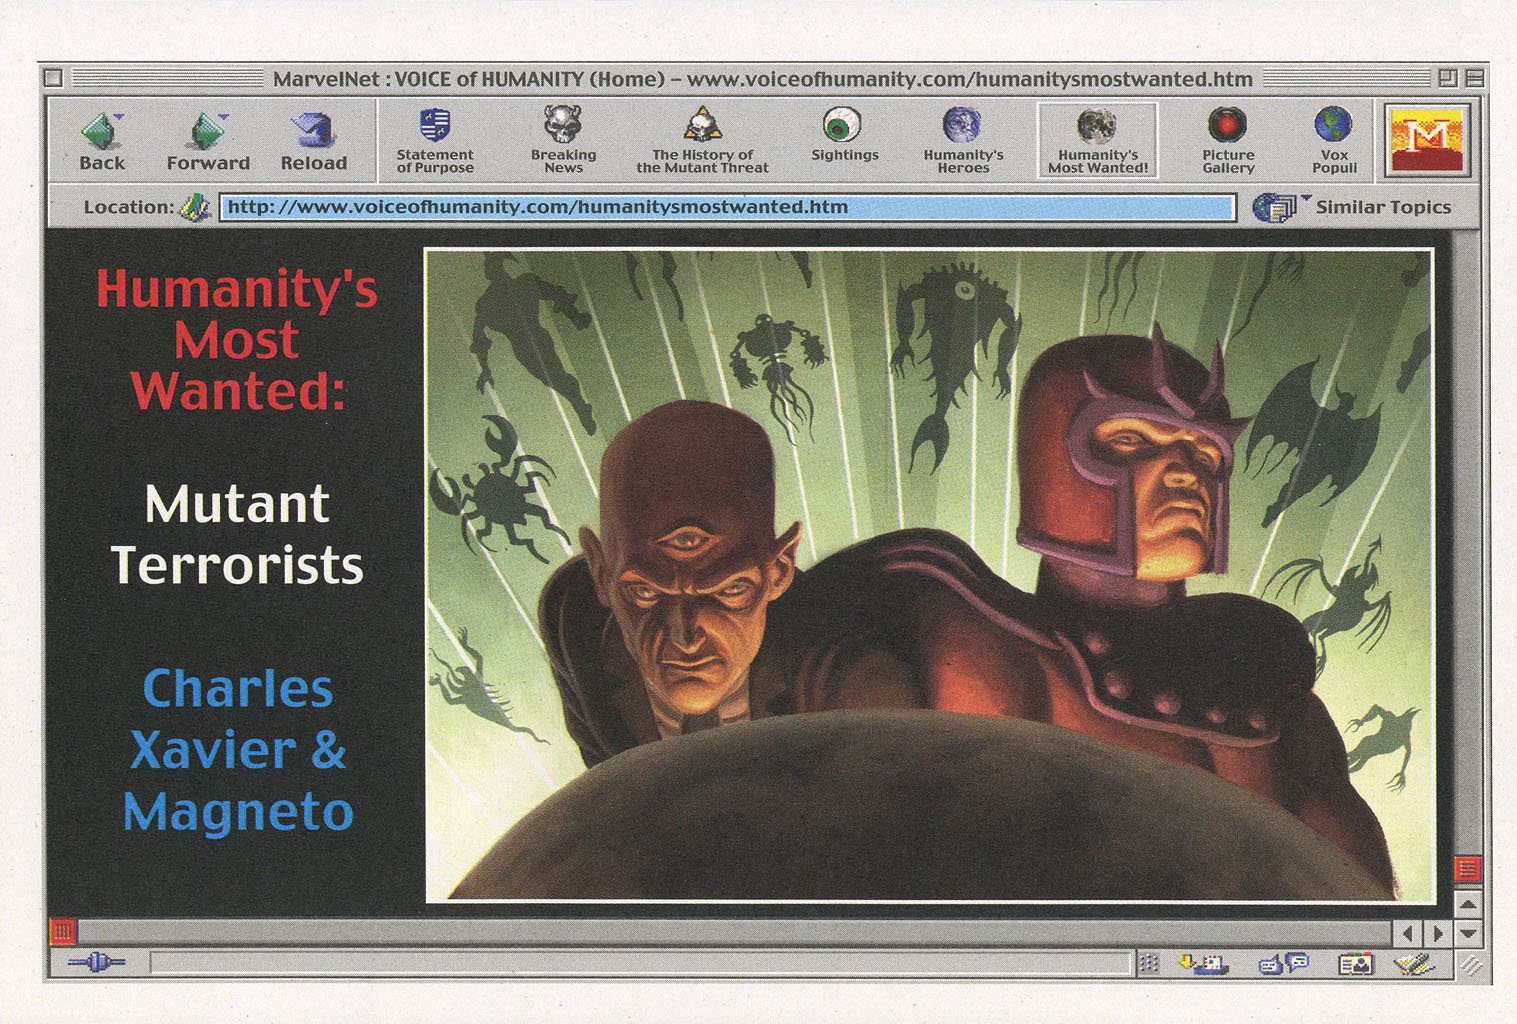Click the vertical scroll up arrow
Viewport: 1517px width, 1024px height.
tap(1467, 904)
